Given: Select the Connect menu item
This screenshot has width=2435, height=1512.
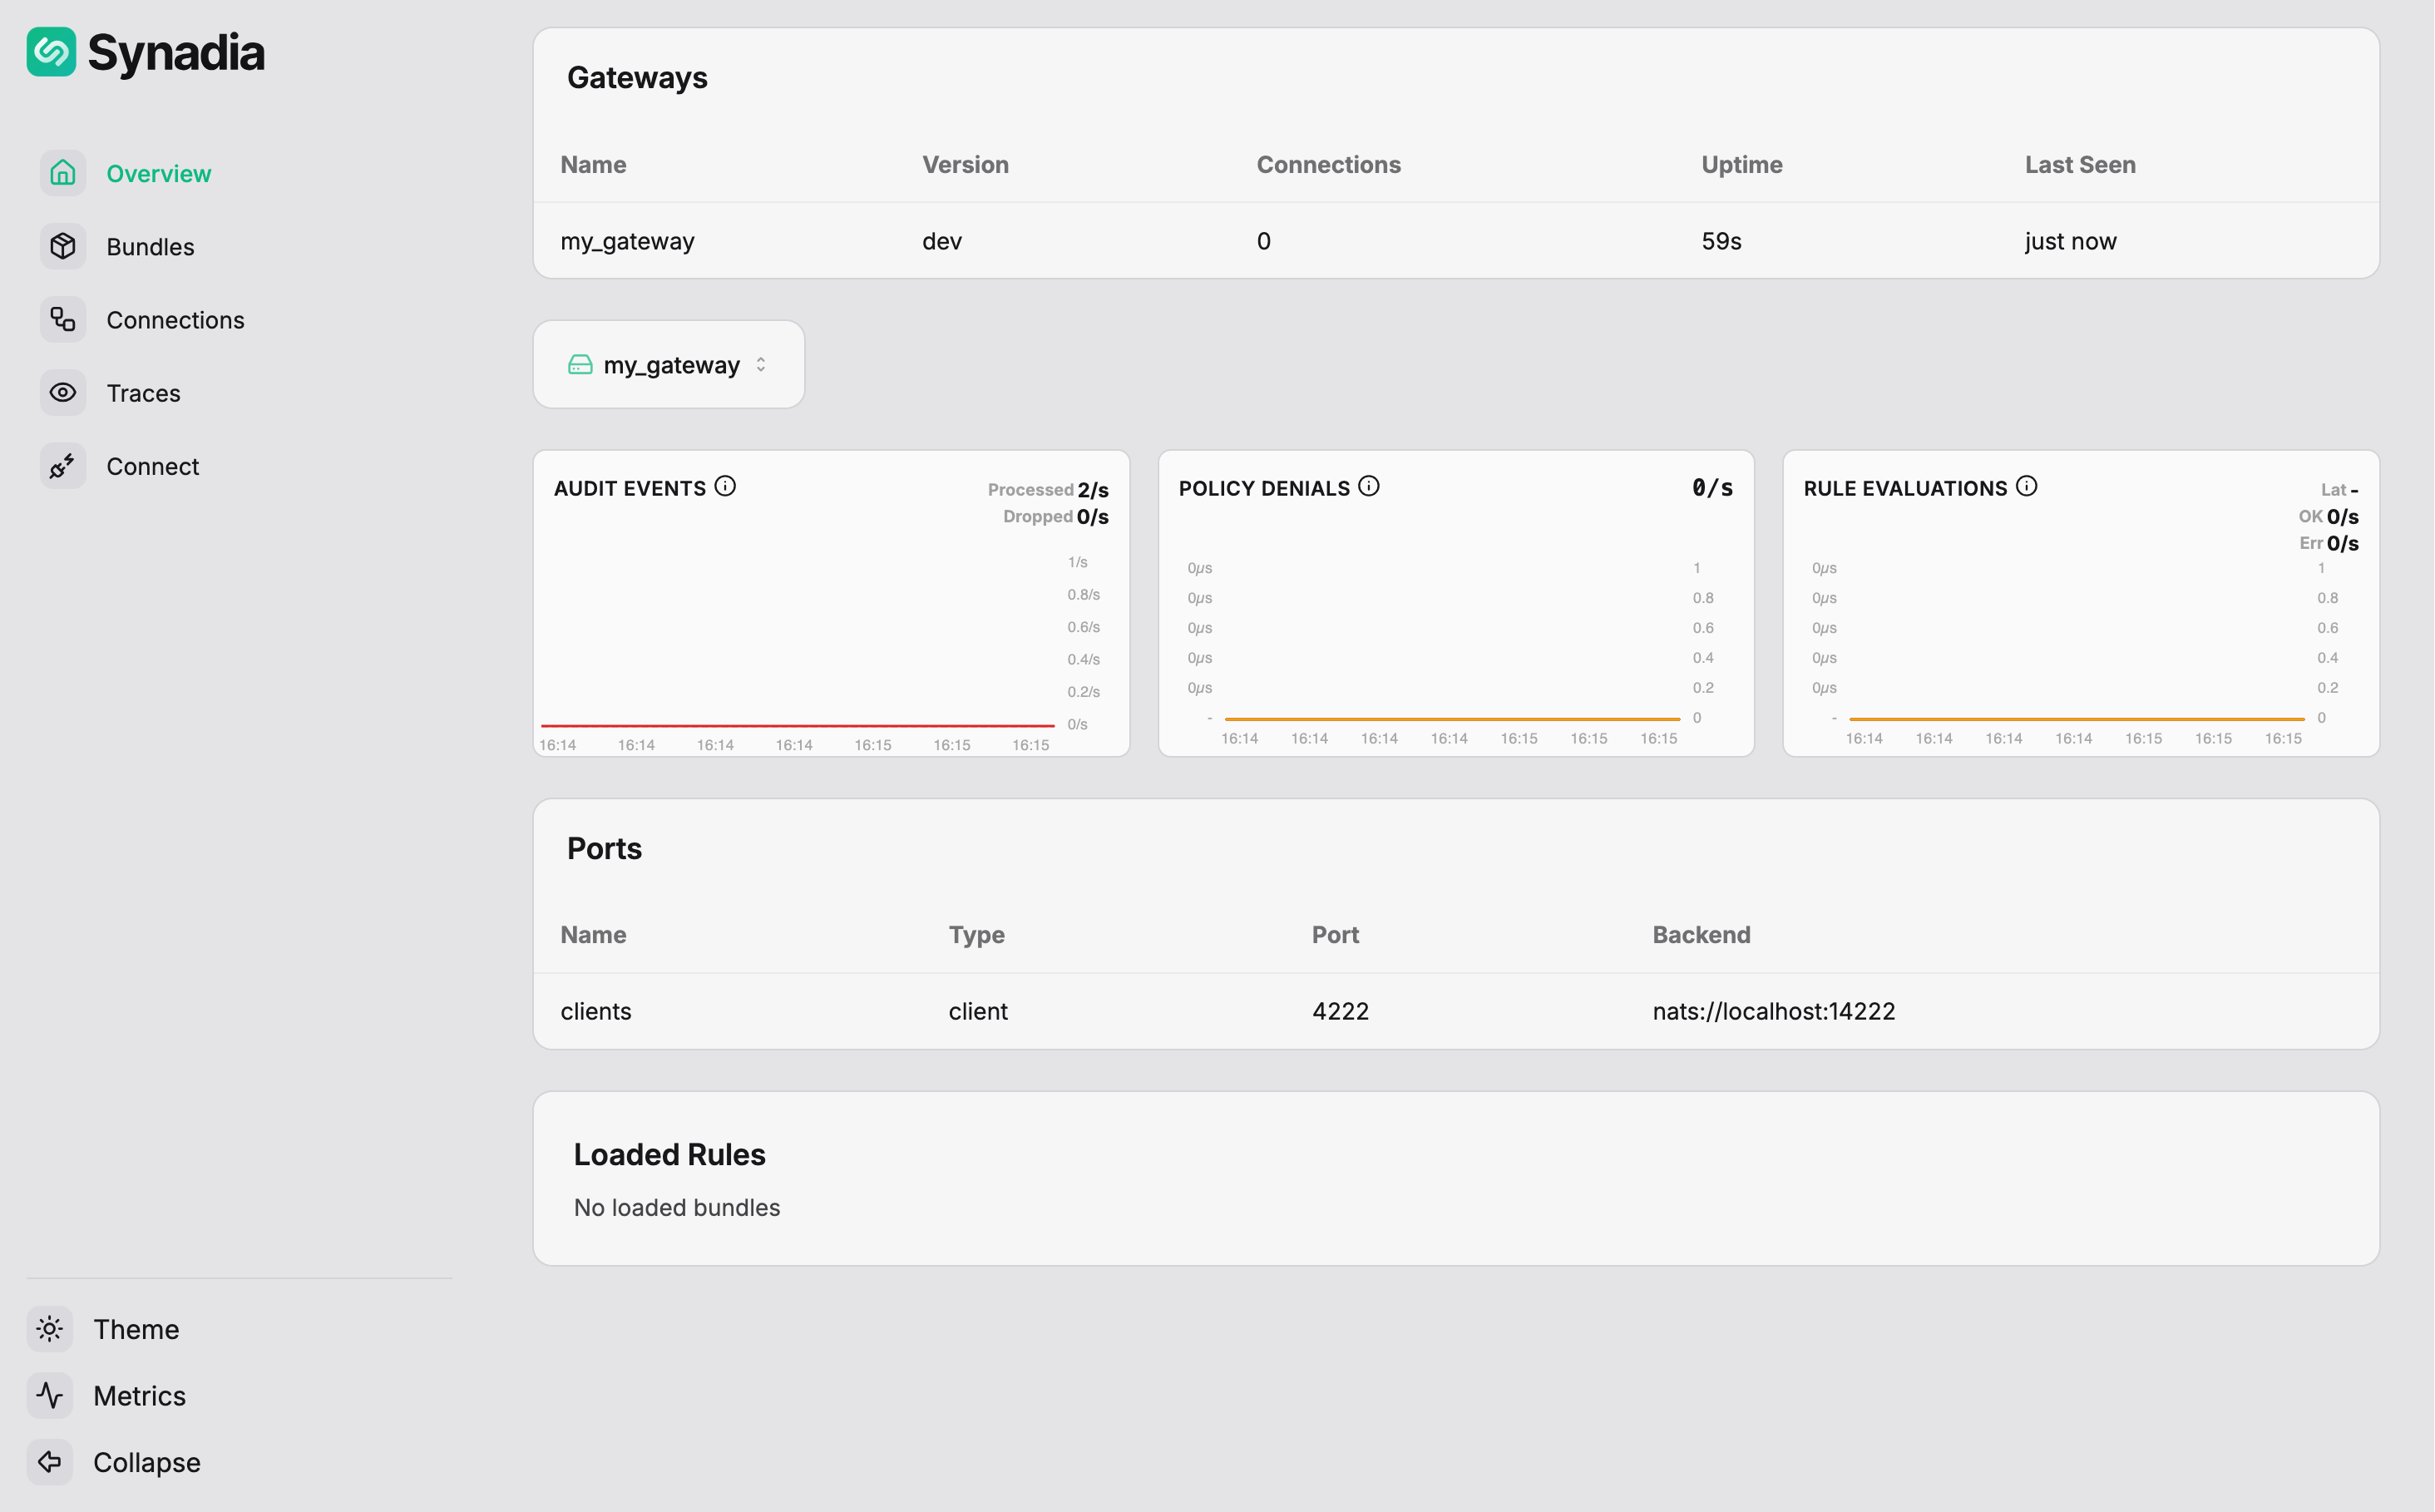Looking at the screenshot, I should 153,467.
